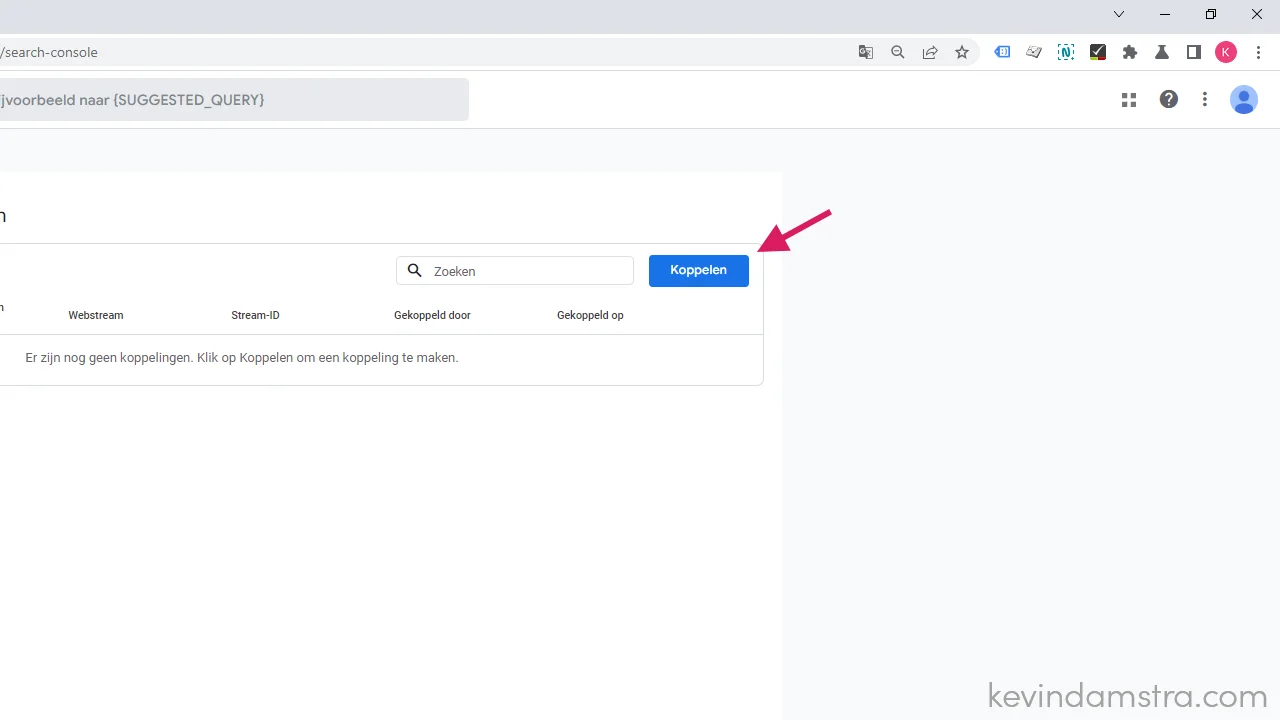Open the blue tag extension icon
Screen dimensions: 1280x720
(x=1002, y=52)
